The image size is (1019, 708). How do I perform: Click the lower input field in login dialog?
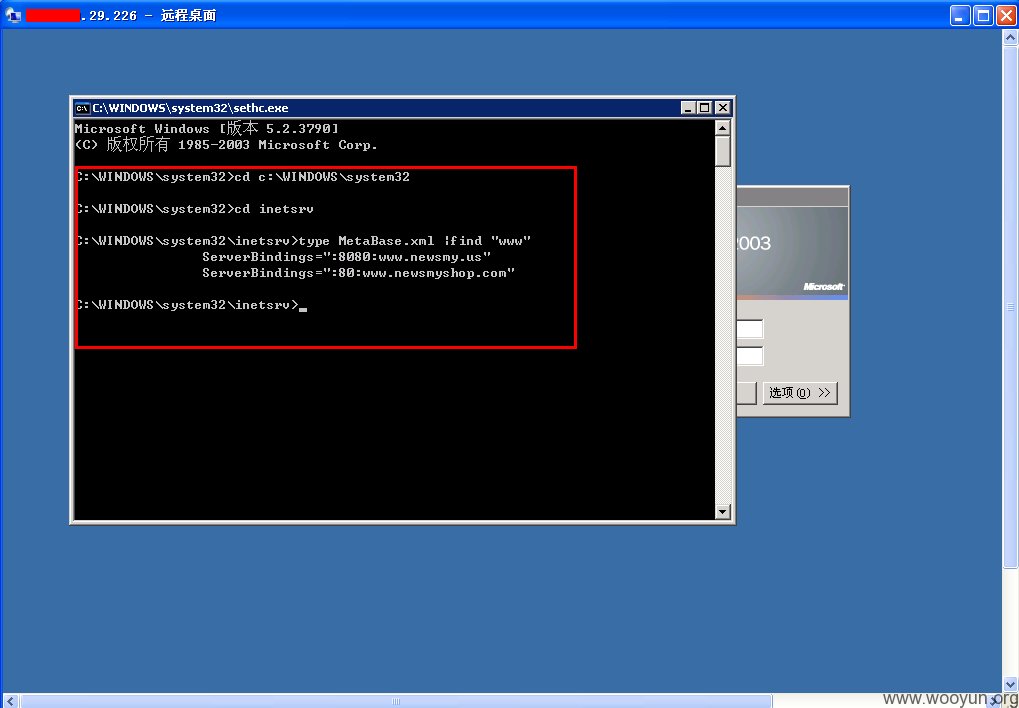[750, 356]
